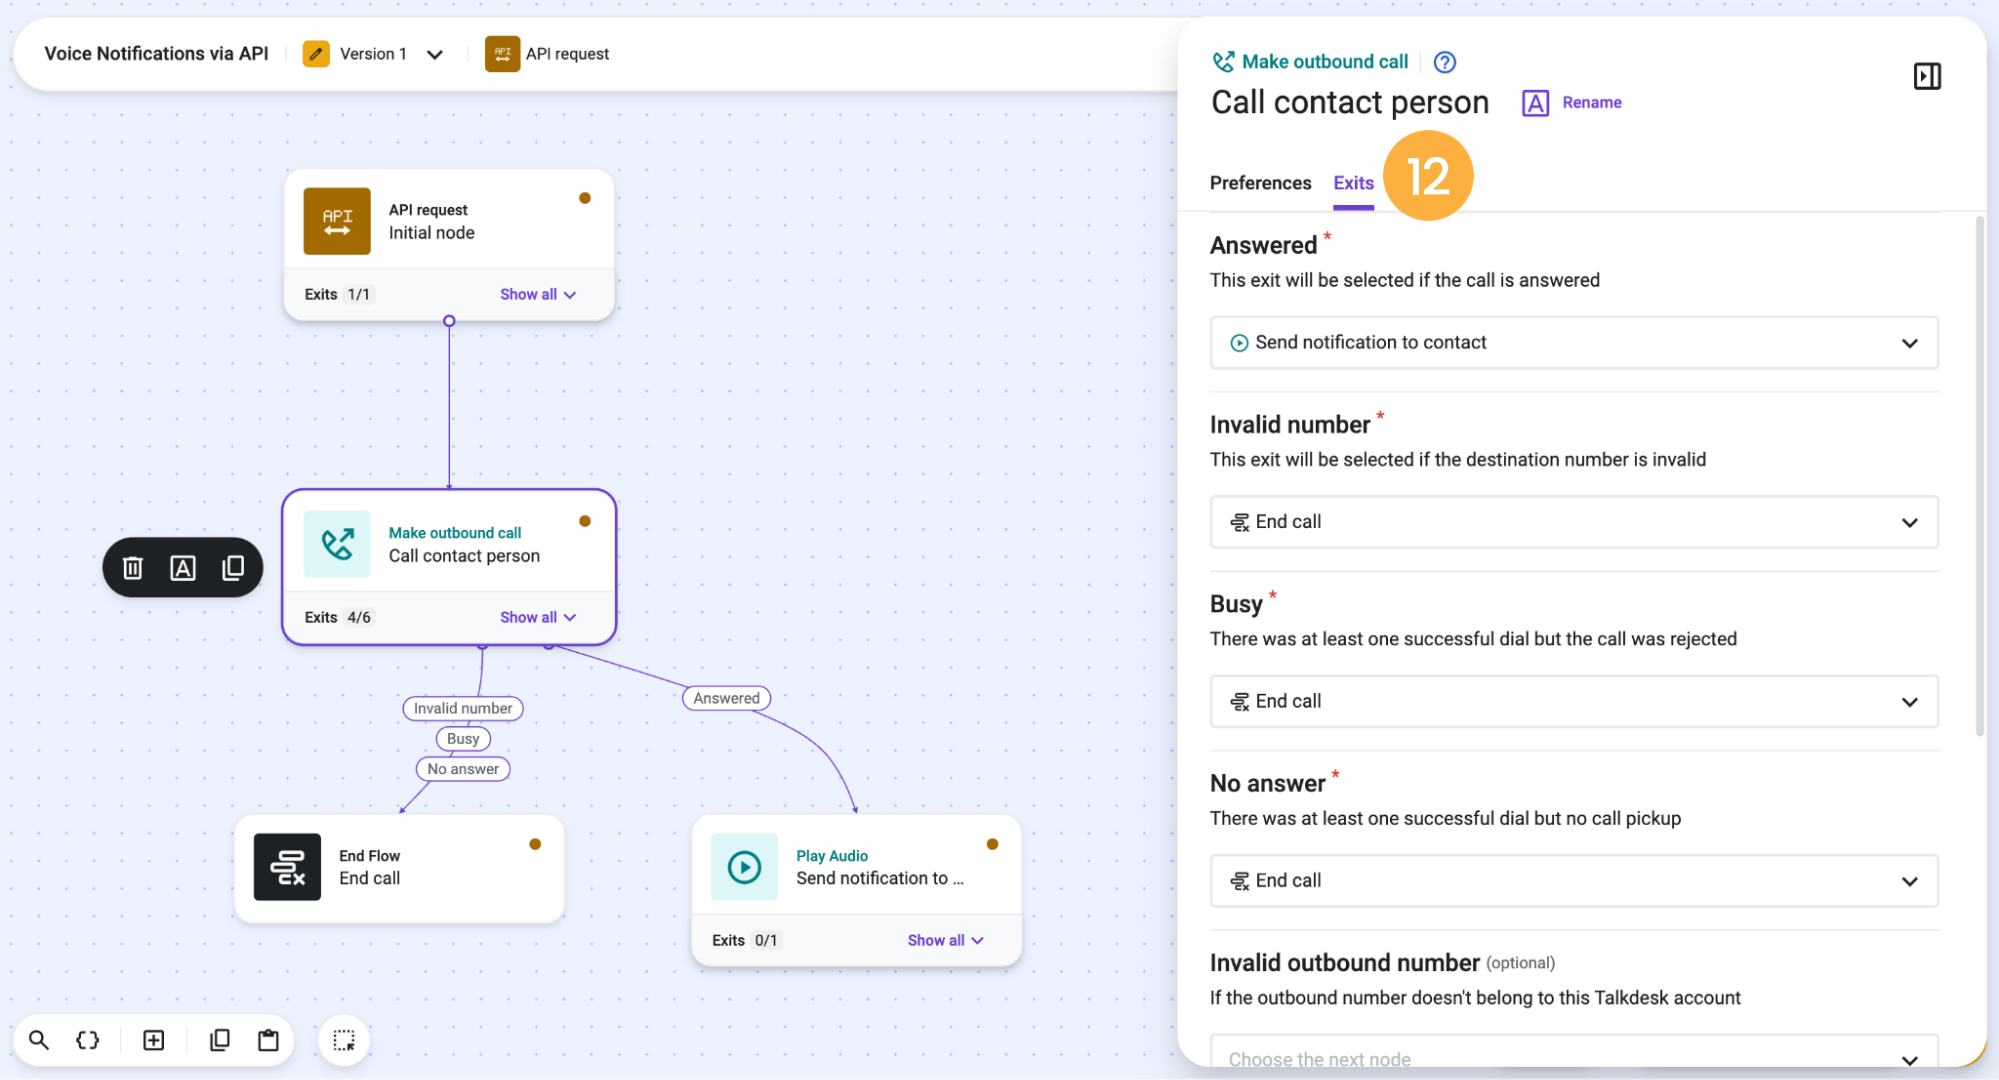Click the No answer connection label

pos(463,768)
